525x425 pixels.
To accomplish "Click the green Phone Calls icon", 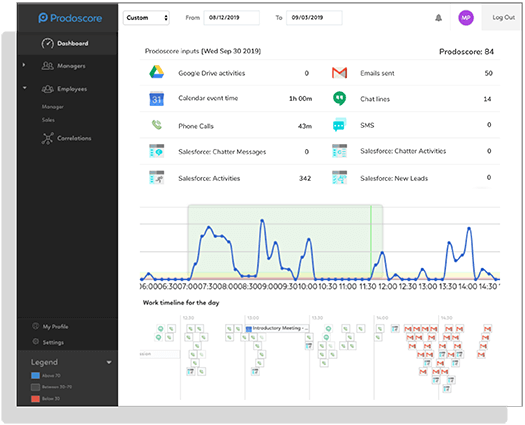I will coord(156,125).
